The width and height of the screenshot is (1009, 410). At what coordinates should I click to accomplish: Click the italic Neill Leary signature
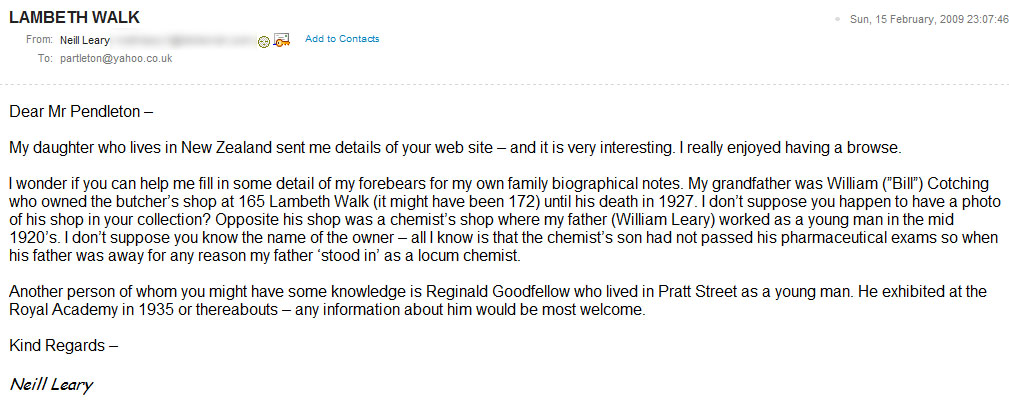point(51,386)
